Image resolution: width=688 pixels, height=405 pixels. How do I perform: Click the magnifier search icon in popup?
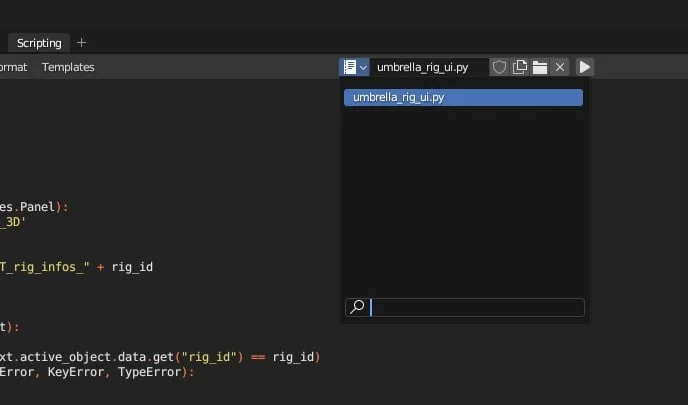356,308
